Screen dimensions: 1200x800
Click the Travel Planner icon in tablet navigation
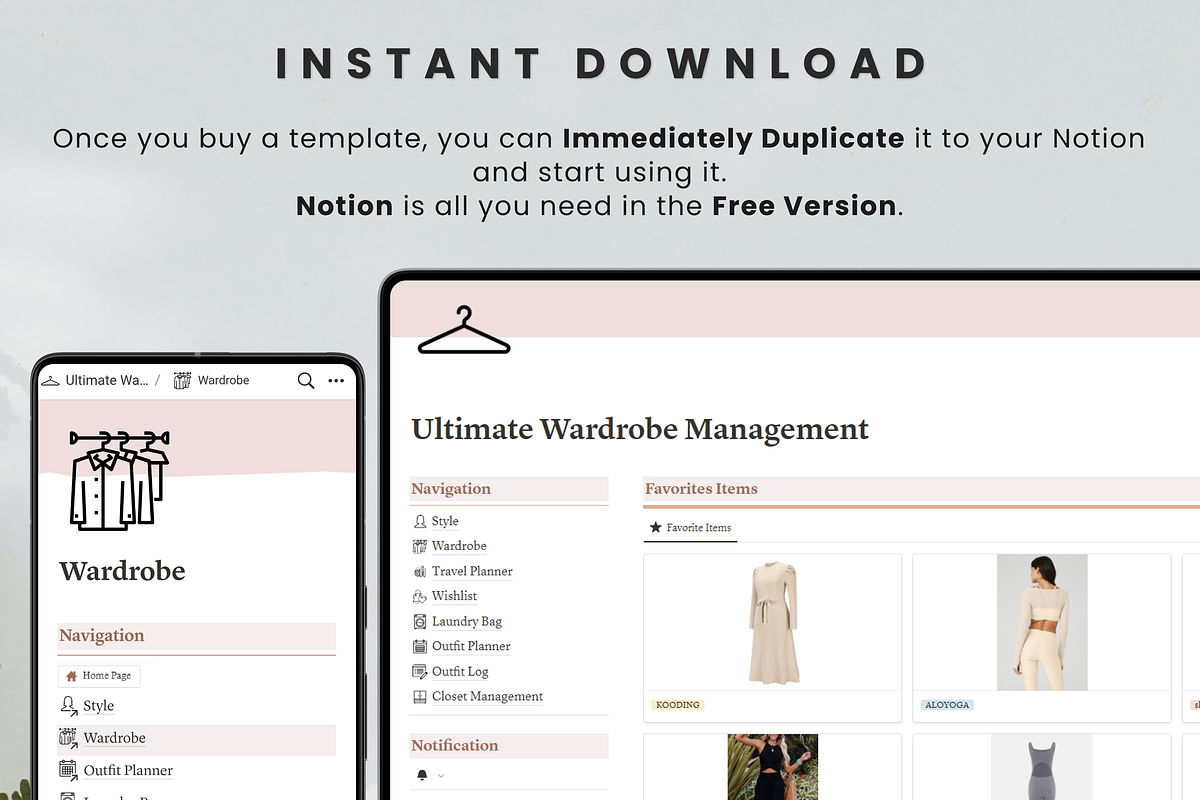pyautogui.click(x=420, y=571)
